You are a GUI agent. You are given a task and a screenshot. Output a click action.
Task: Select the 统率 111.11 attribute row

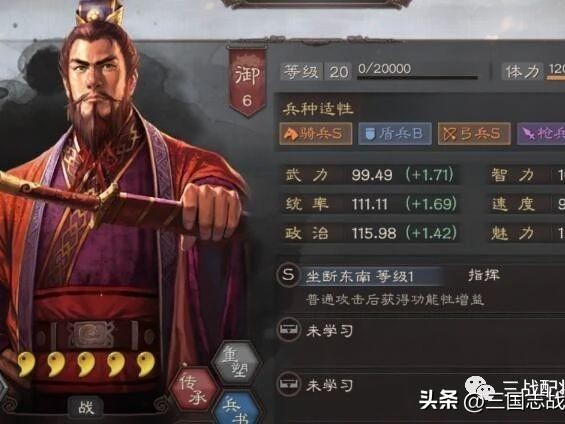[x=370, y=204]
